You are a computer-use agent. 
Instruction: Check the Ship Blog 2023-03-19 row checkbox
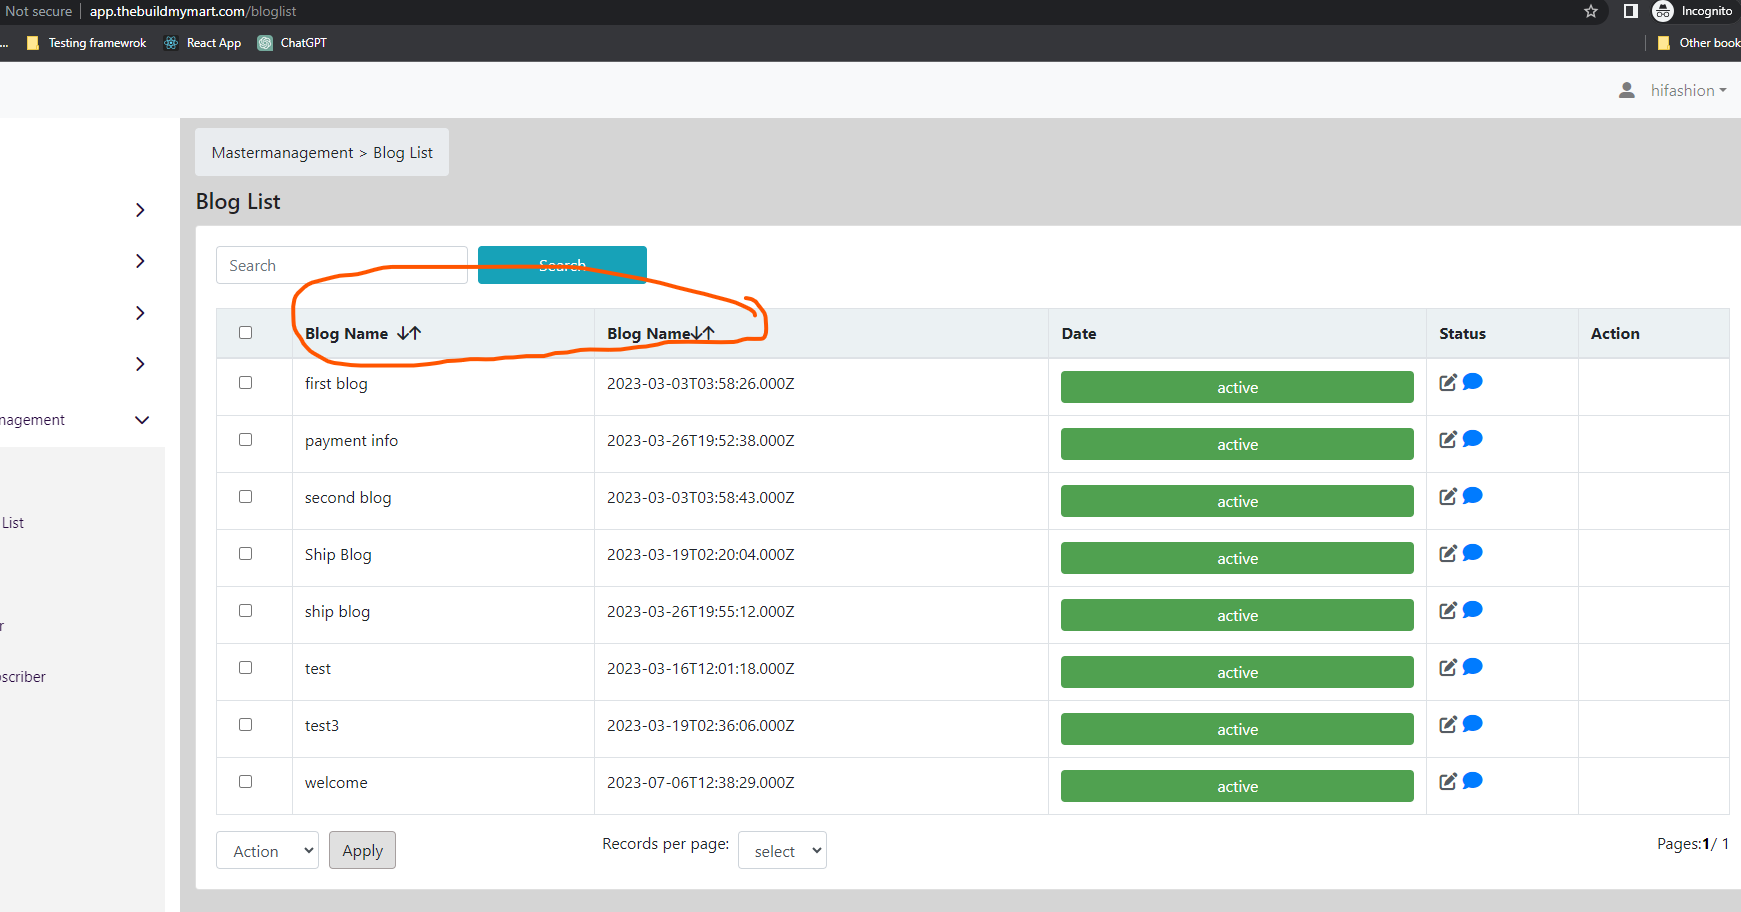(245, 553)
